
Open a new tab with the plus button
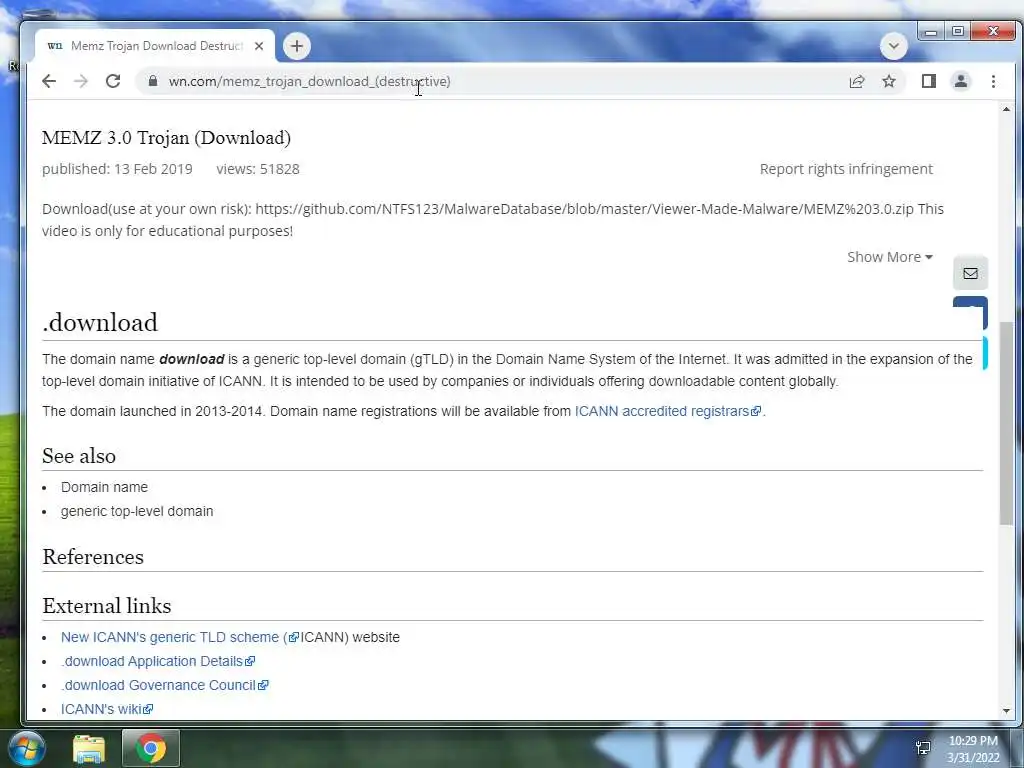point(296,46)
